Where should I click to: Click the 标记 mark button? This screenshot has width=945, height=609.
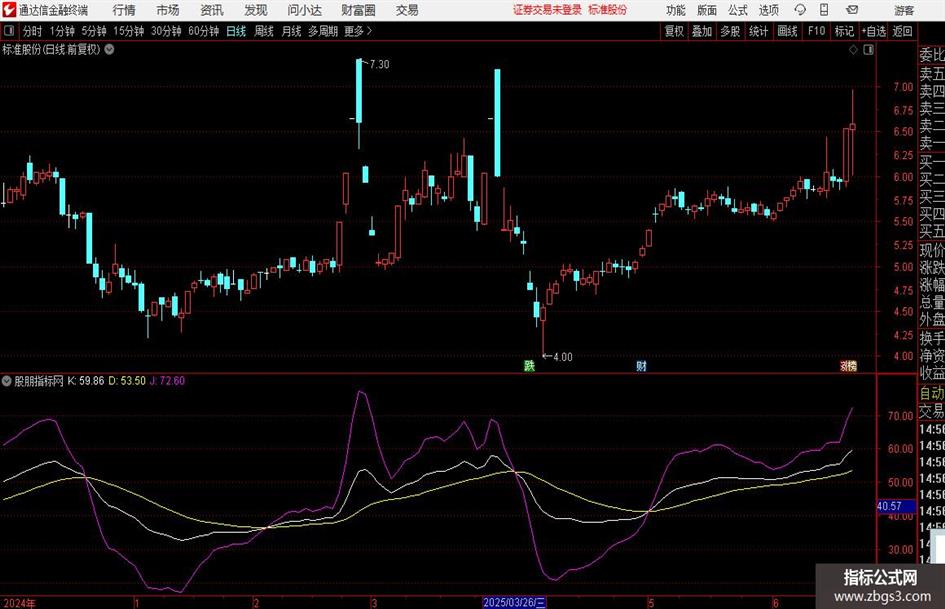coord(844,31)
